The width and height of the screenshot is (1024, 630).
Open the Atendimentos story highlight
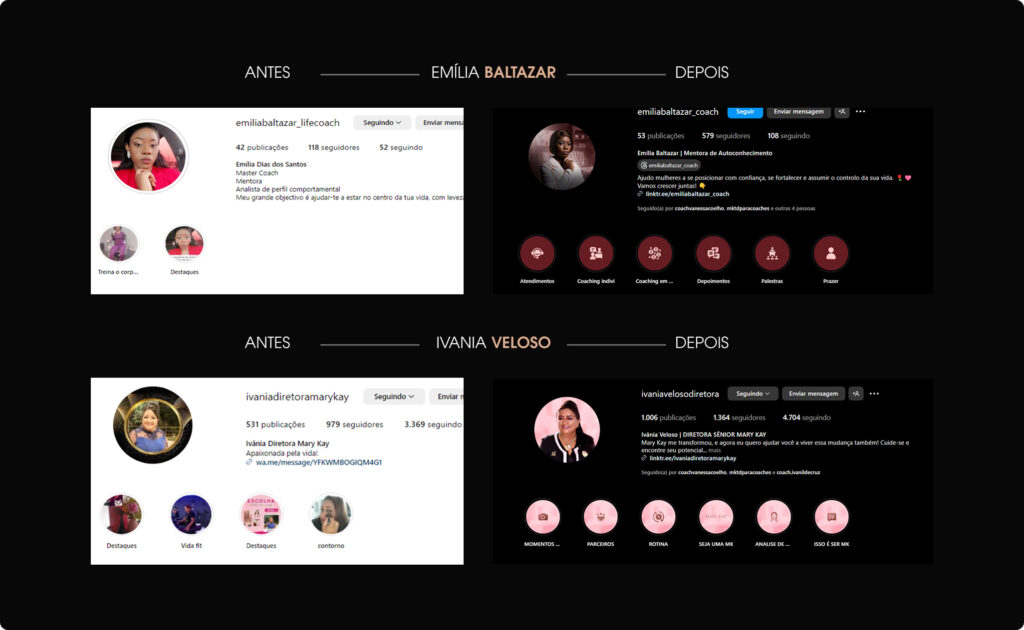point(537,253)
